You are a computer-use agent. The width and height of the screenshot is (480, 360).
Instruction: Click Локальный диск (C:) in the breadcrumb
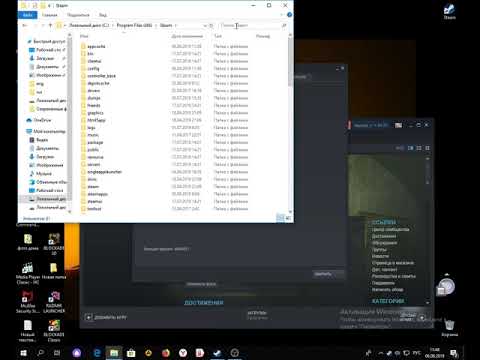(89, 25)
